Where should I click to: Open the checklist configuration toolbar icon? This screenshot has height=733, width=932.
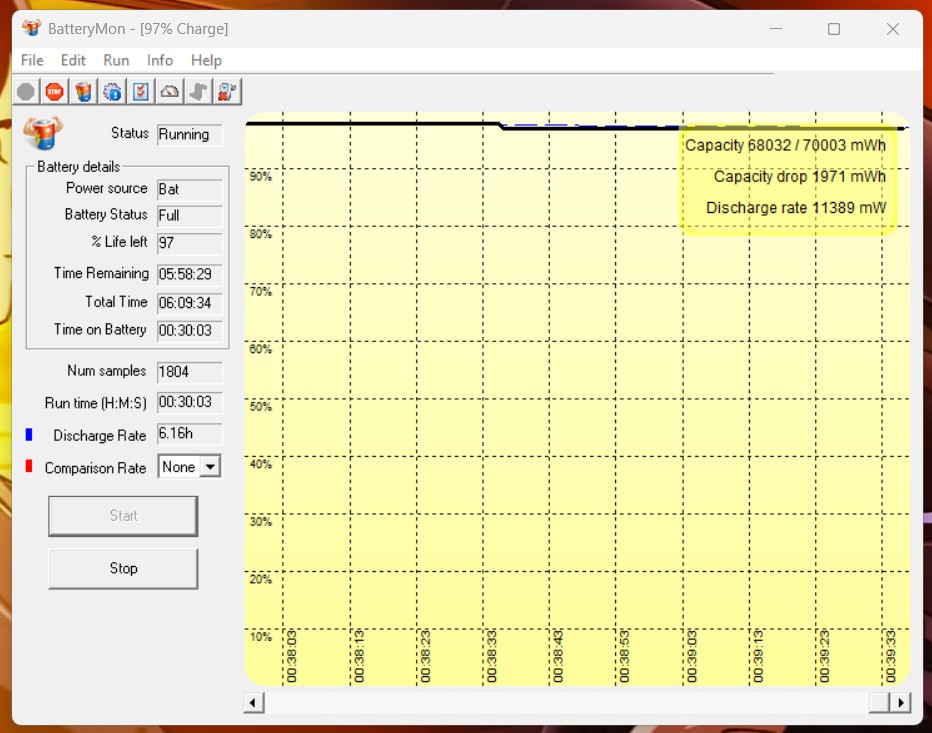[x=141, y=92]
